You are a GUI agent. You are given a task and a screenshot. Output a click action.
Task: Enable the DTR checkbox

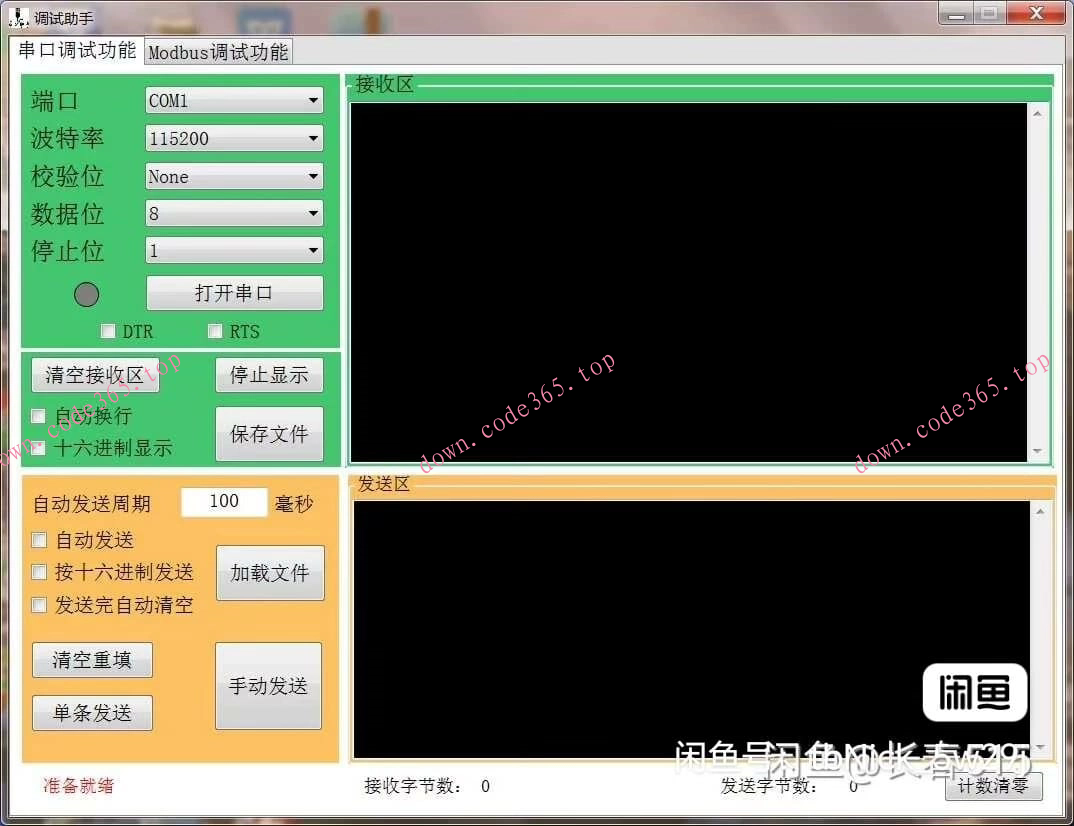click(108, 331)
